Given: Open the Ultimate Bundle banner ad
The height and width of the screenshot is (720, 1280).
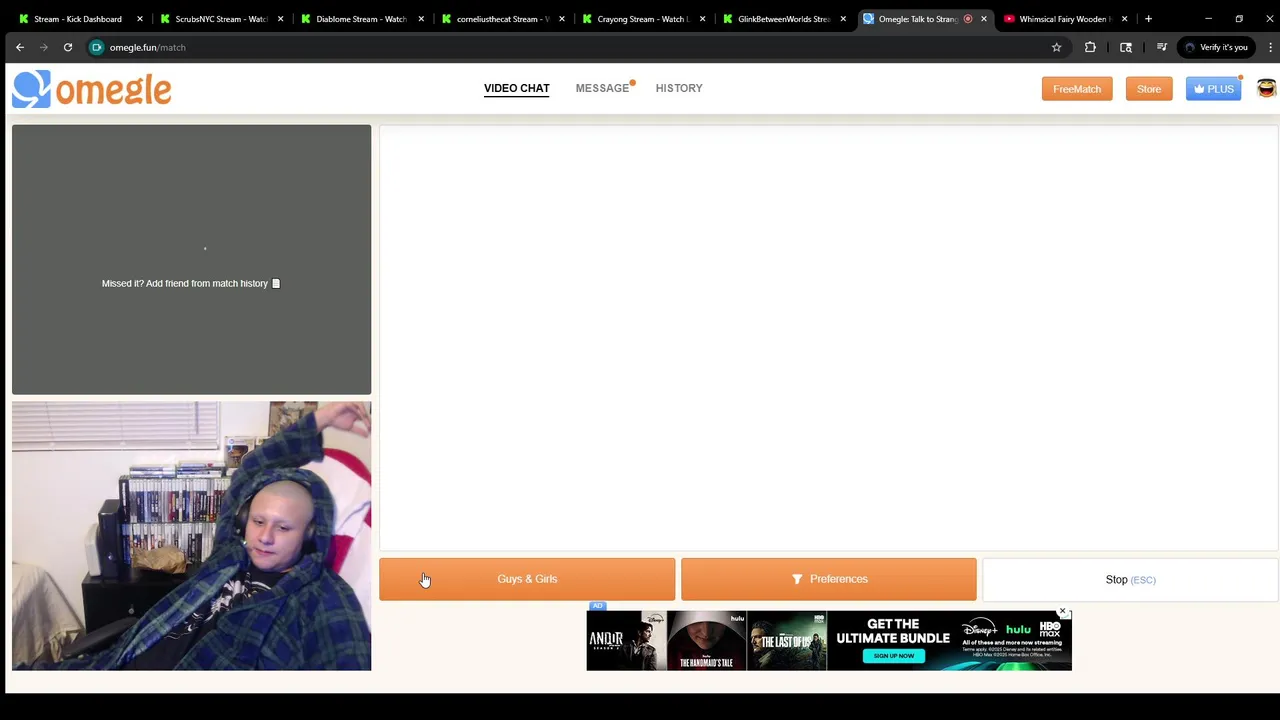Looking at the screenshot, I should pyautogui.click(x=829, y=640).
